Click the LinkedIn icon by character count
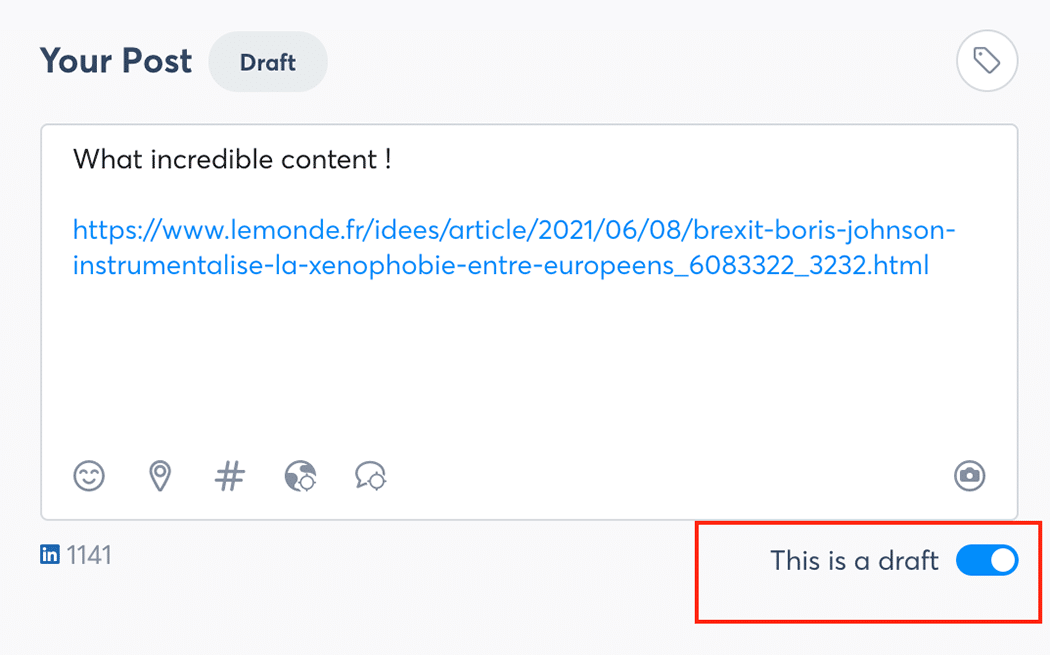Image resolution: width=1050 pixels, height=655 pixels. tap(50, 555)
